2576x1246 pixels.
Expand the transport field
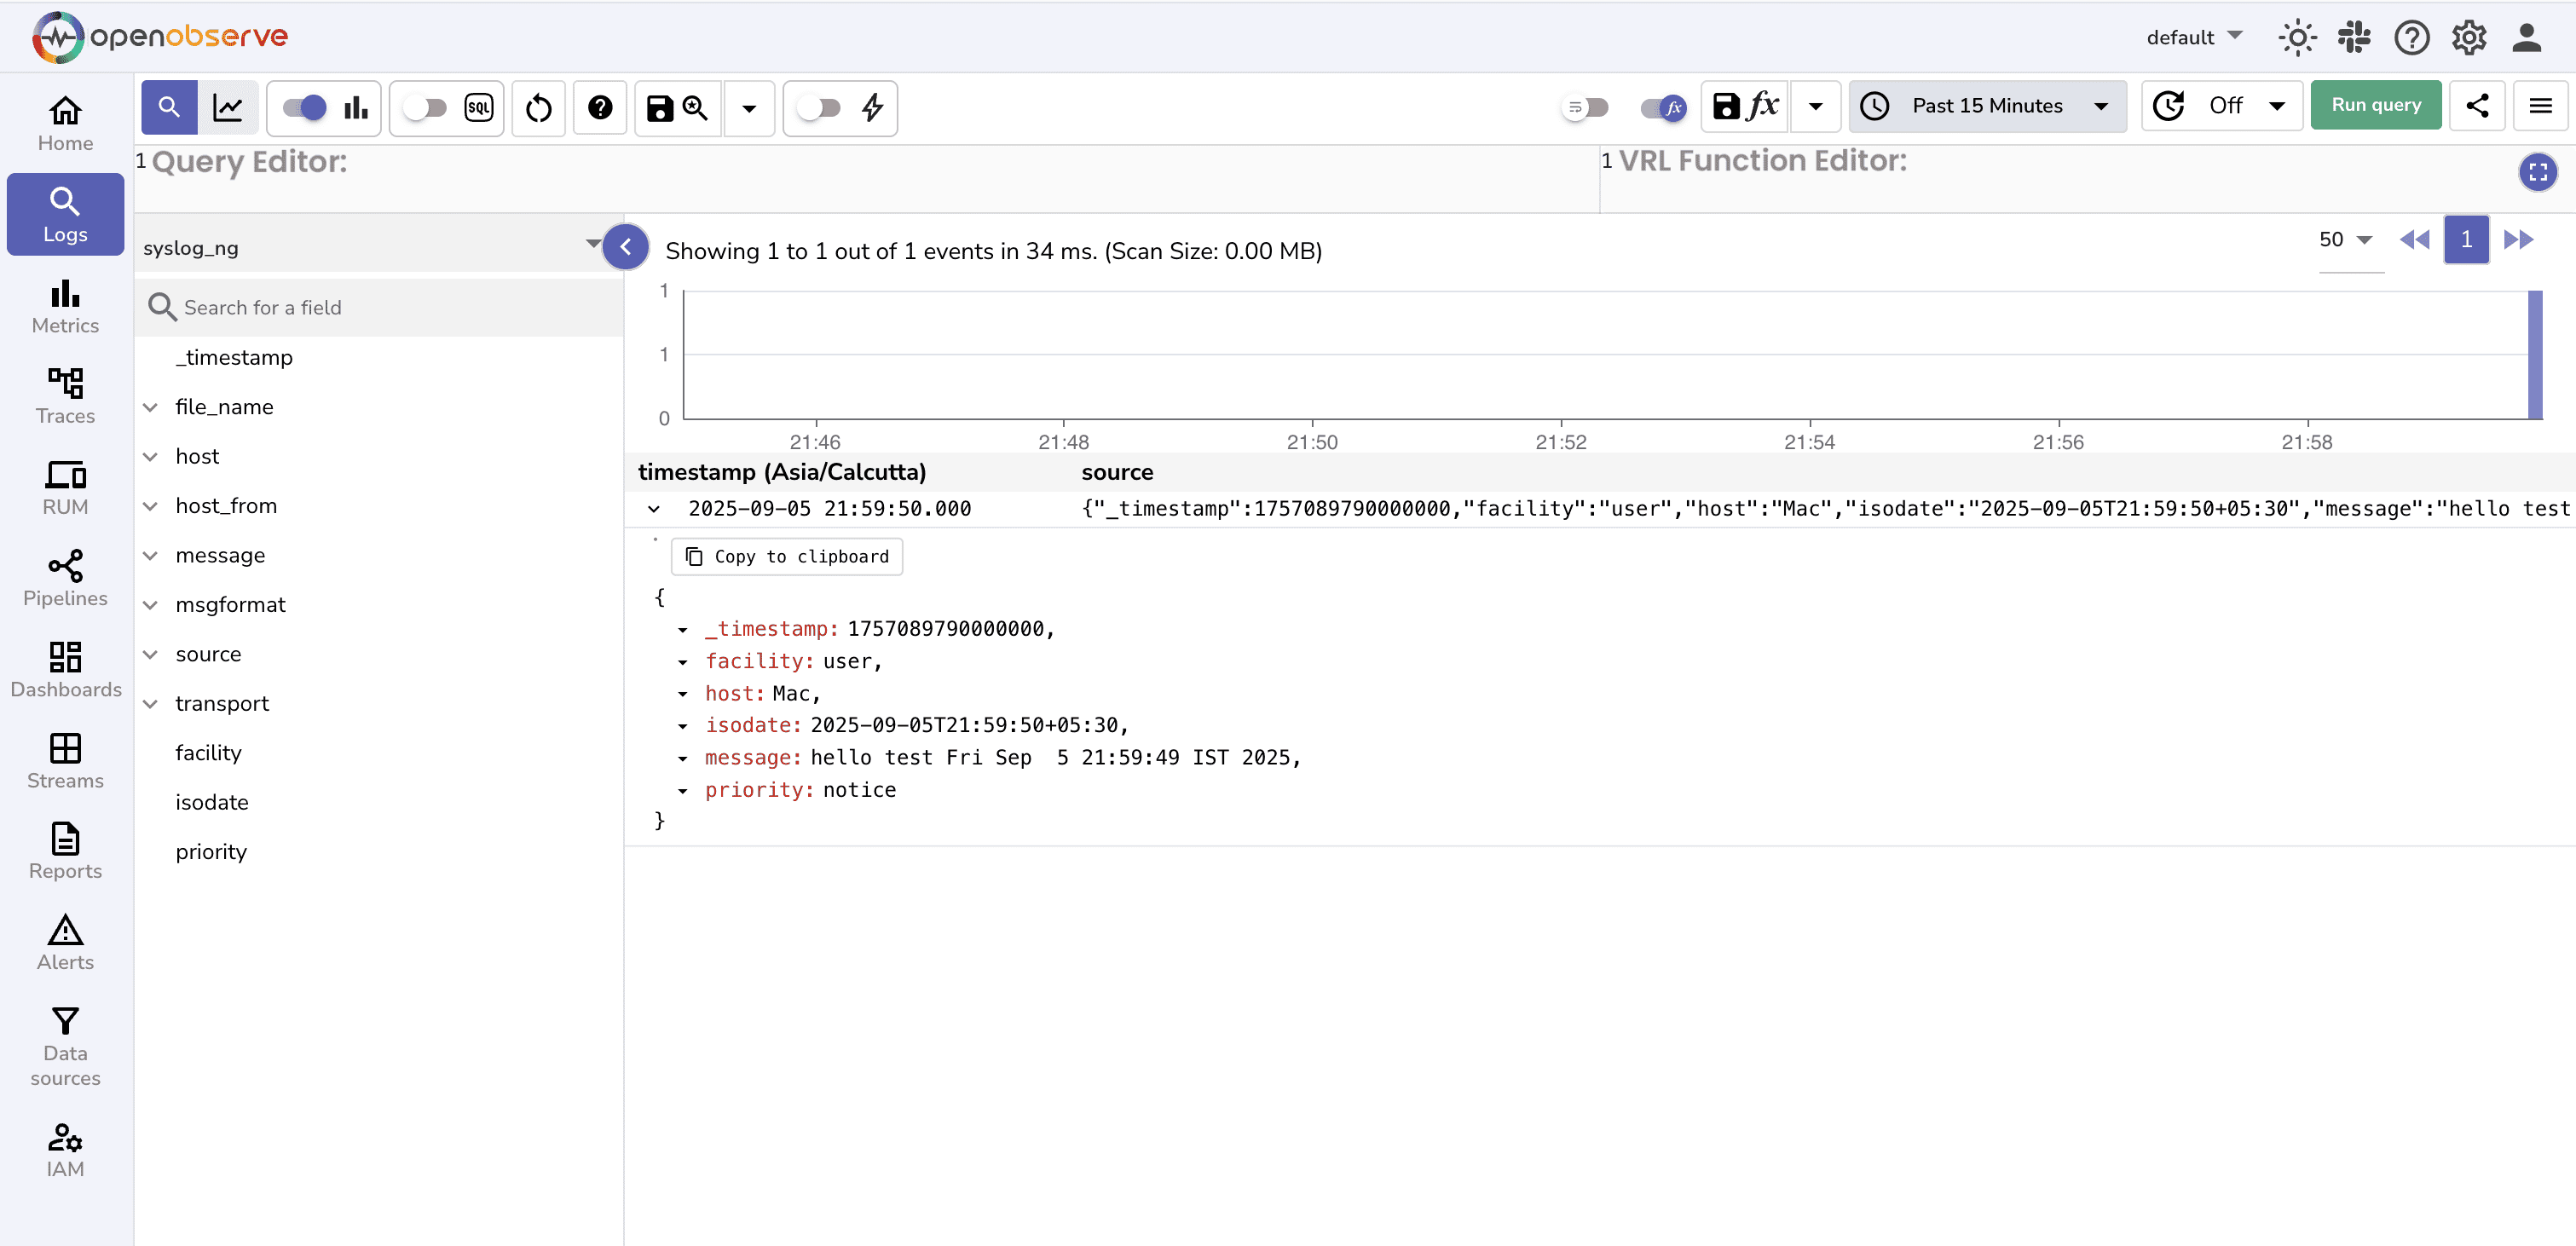(x=151, y=704)
